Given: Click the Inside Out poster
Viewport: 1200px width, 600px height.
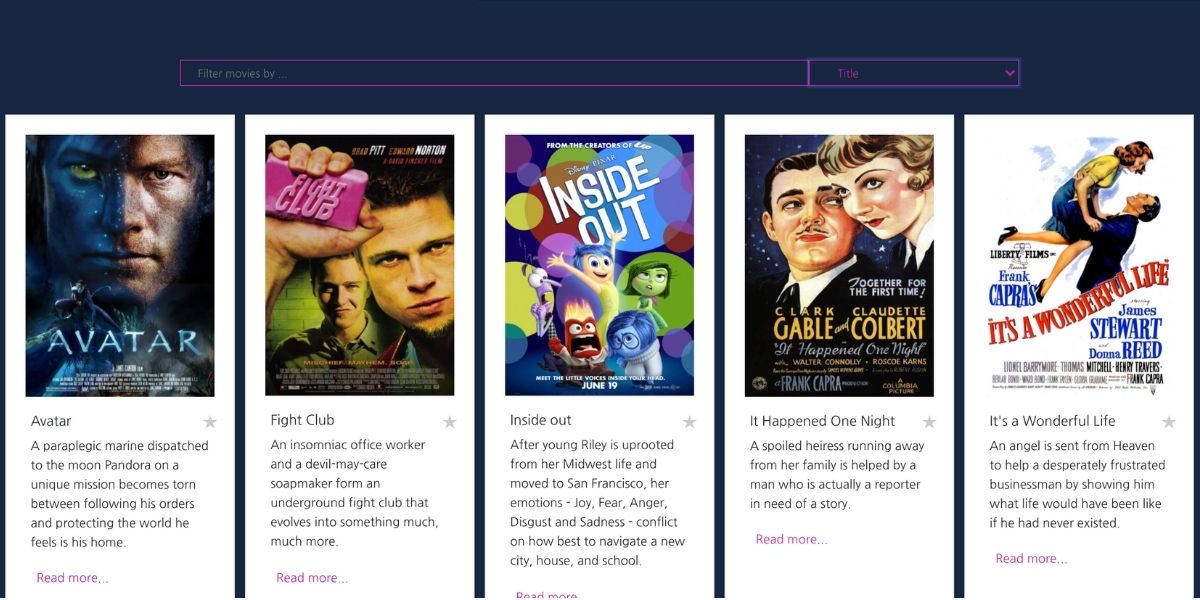Looking at the screenshot, I should click(600, 265).
